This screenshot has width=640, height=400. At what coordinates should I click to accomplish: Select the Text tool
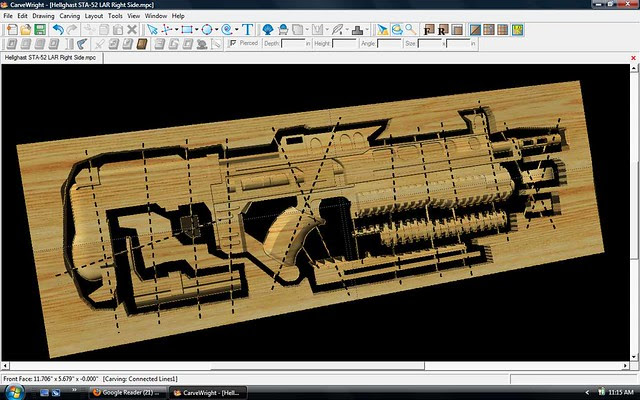pos(247,29)
